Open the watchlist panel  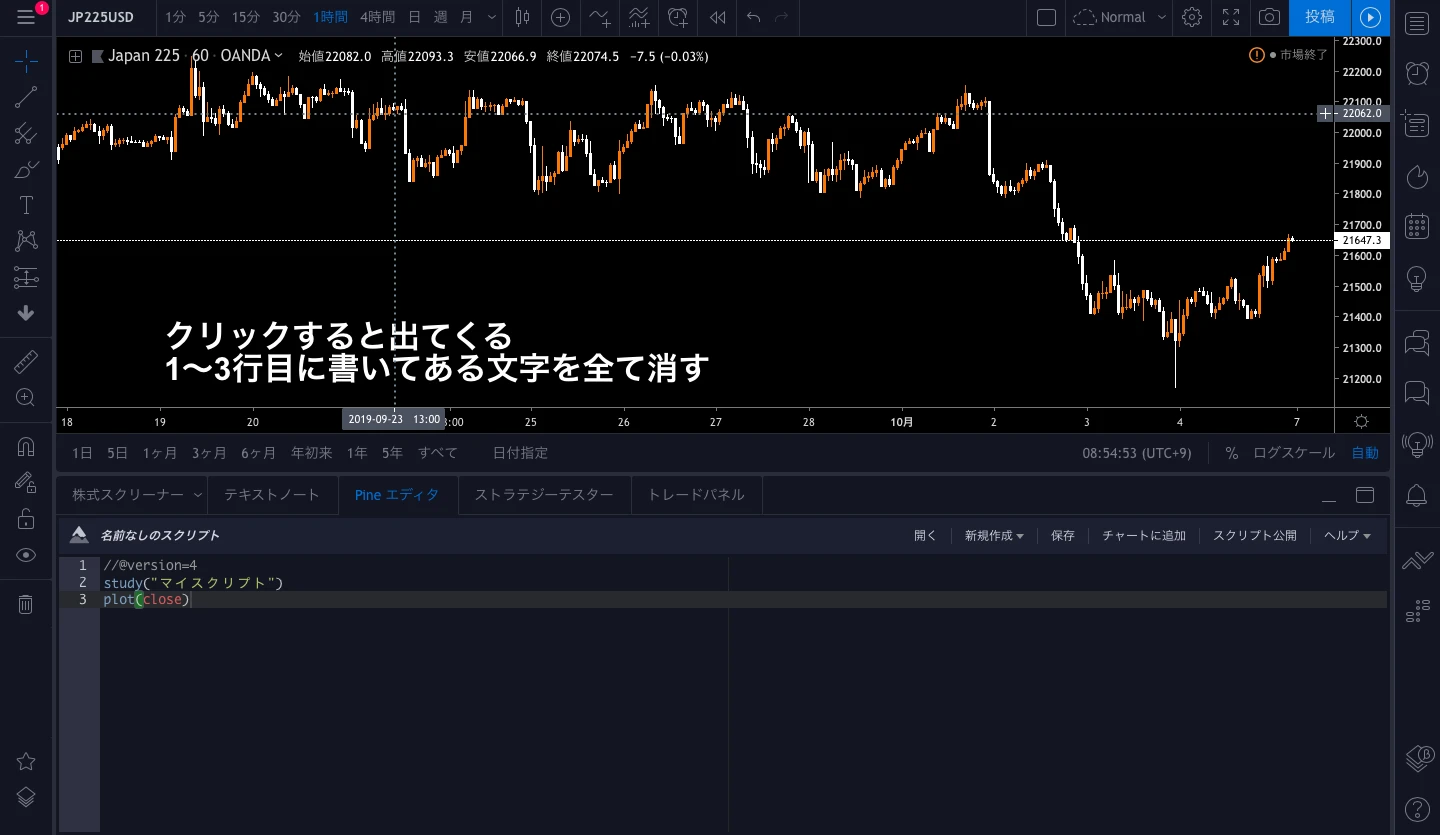point(1416,23)
